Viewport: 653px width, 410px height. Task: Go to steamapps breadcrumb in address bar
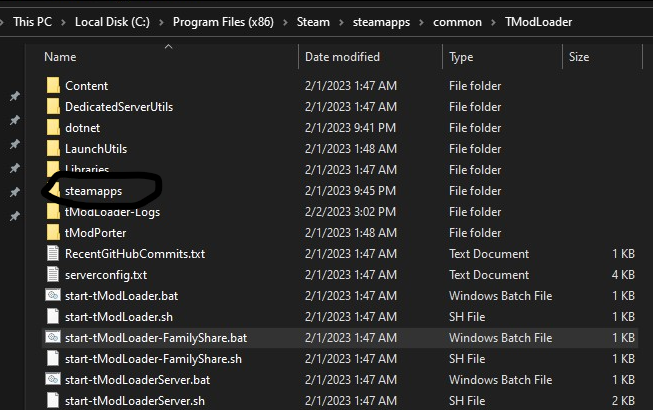(x=381, y=22)
